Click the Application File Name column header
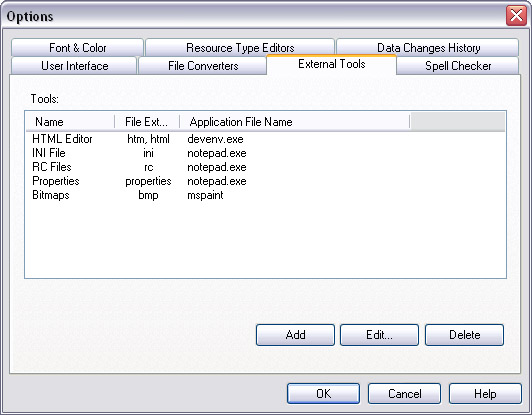 [294, 121]
